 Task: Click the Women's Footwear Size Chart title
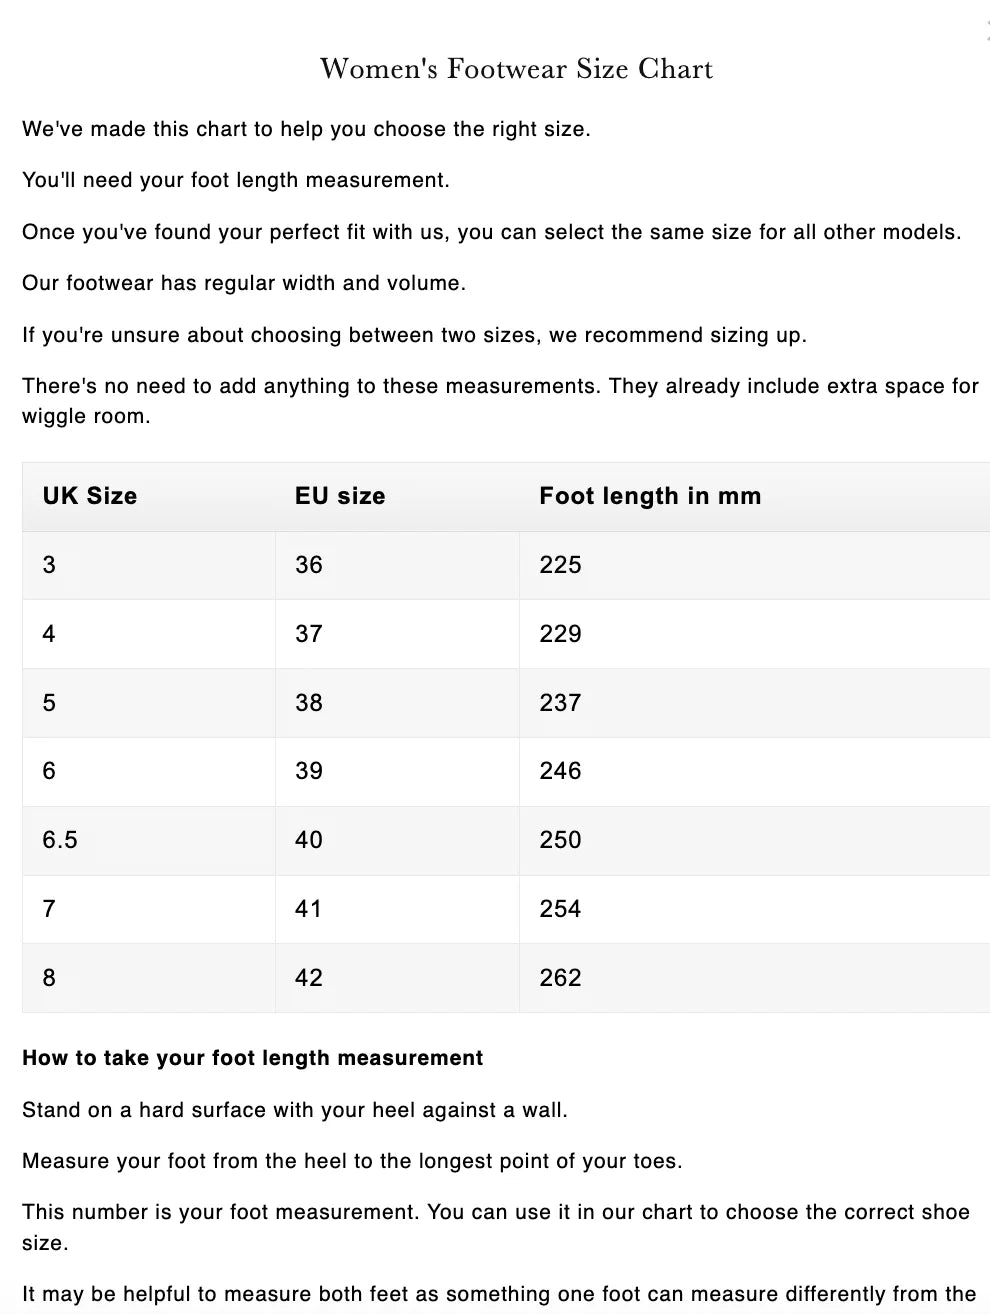pyautogui.click(x=516, y=69)
